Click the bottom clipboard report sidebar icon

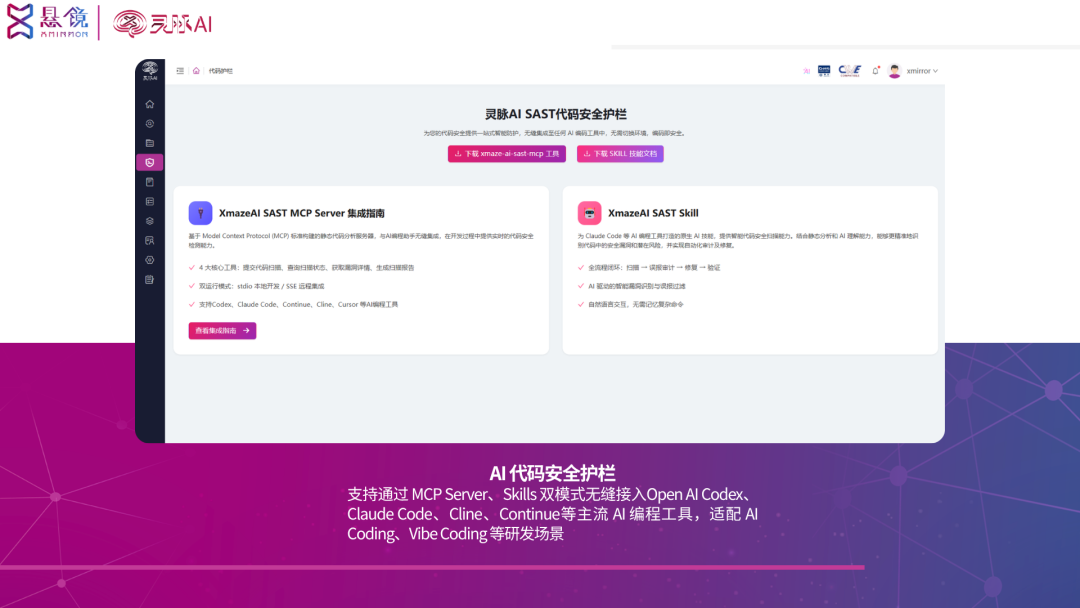(x=149, y=280)
